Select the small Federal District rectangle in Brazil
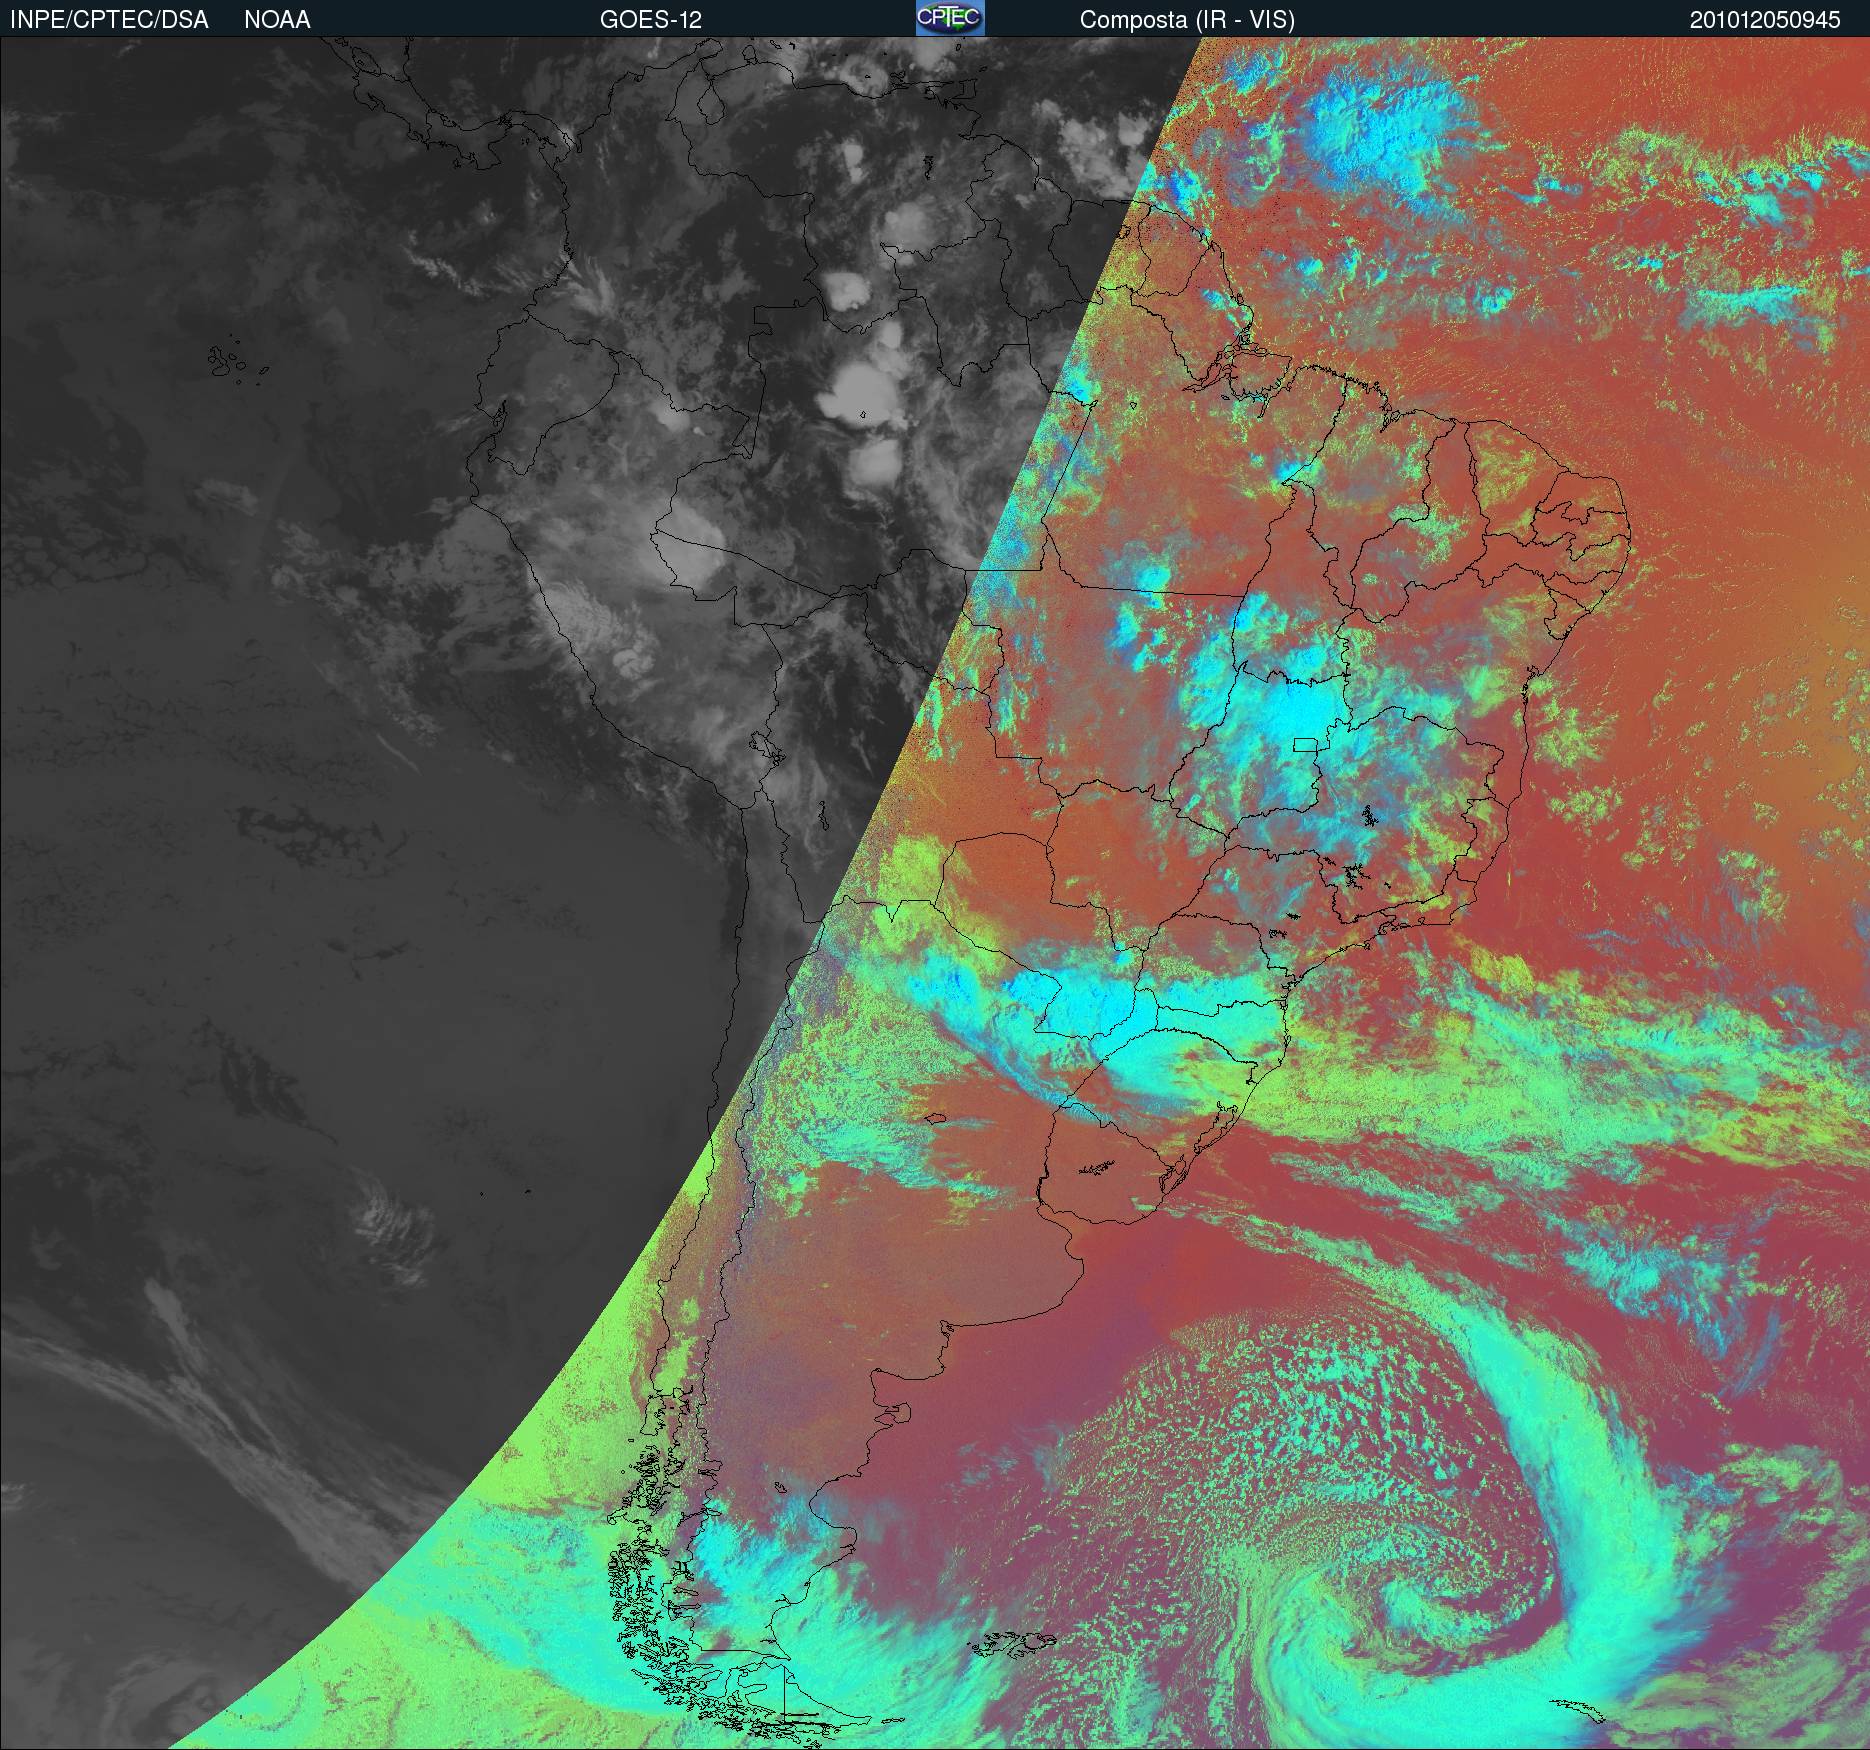The height and width of the screenshot is (1750, 1870). click(1305, 744)
